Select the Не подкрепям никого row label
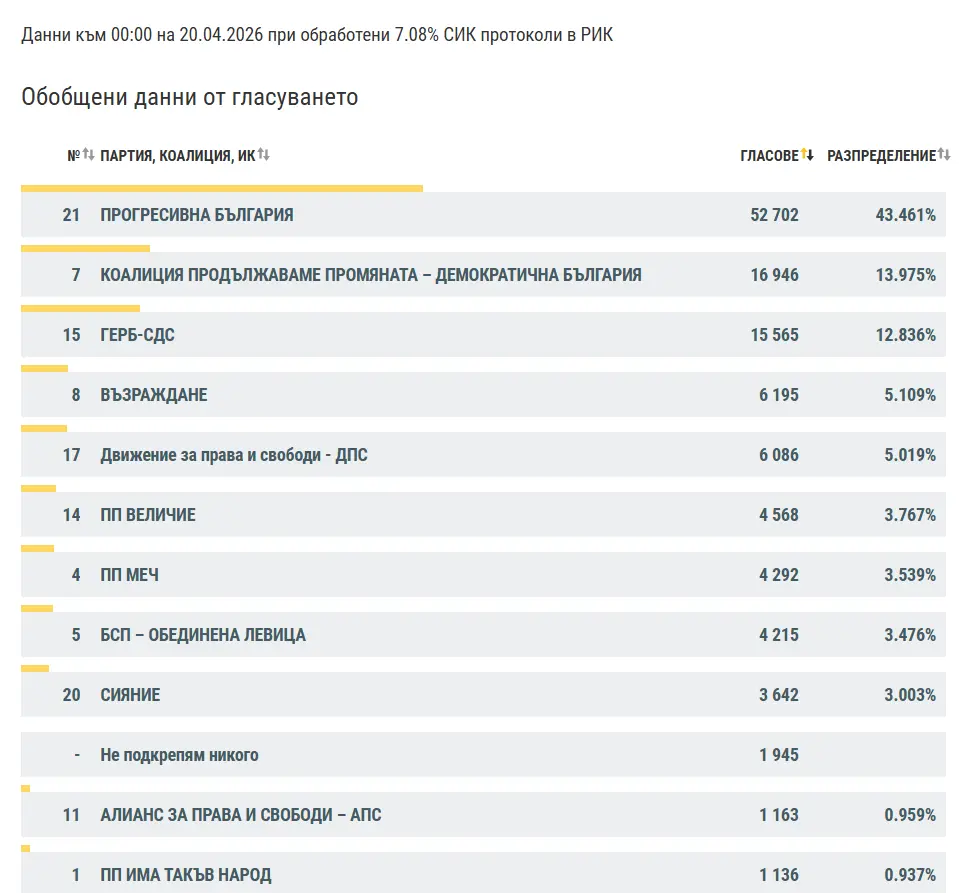The height and width of the screenshot is (893, 959). 179,755
